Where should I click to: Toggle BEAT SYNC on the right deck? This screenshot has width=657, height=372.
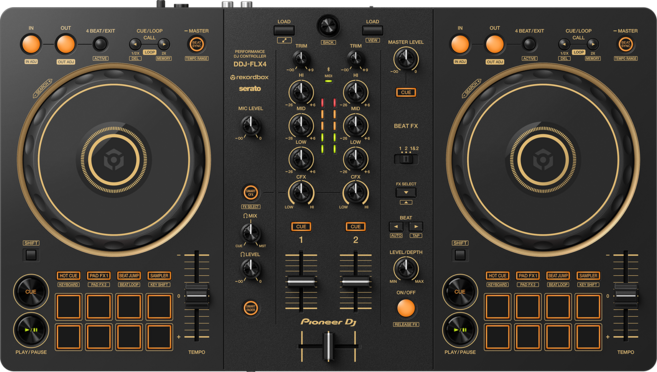(x=626, y=44)
